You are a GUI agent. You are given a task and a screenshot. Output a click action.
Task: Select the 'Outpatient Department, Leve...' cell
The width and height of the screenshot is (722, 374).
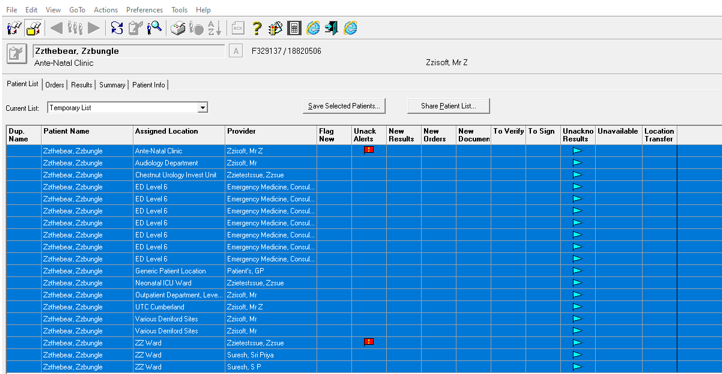pos(179,295)
